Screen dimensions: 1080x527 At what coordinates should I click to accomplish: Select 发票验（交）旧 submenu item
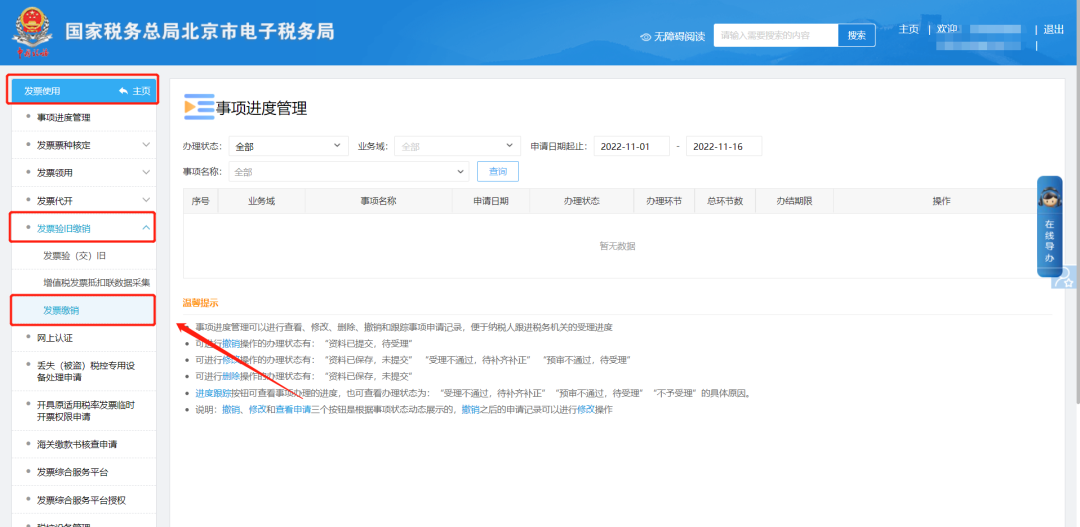pyautogui.click(x=74, y=256)
